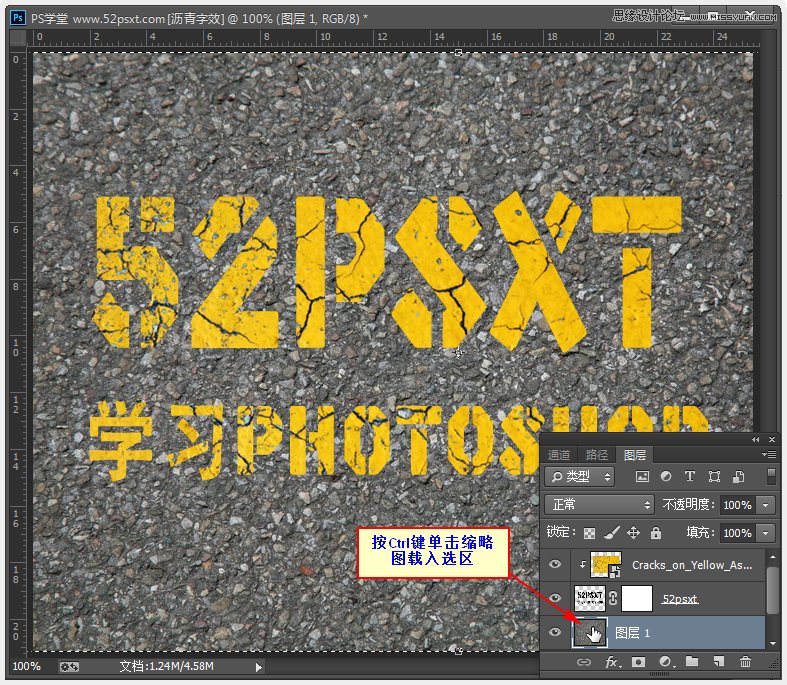The height and width of the screenshot is (685, 787).
Task: Switch to the 路径 (Paths) tab
Action: point(597,455)
